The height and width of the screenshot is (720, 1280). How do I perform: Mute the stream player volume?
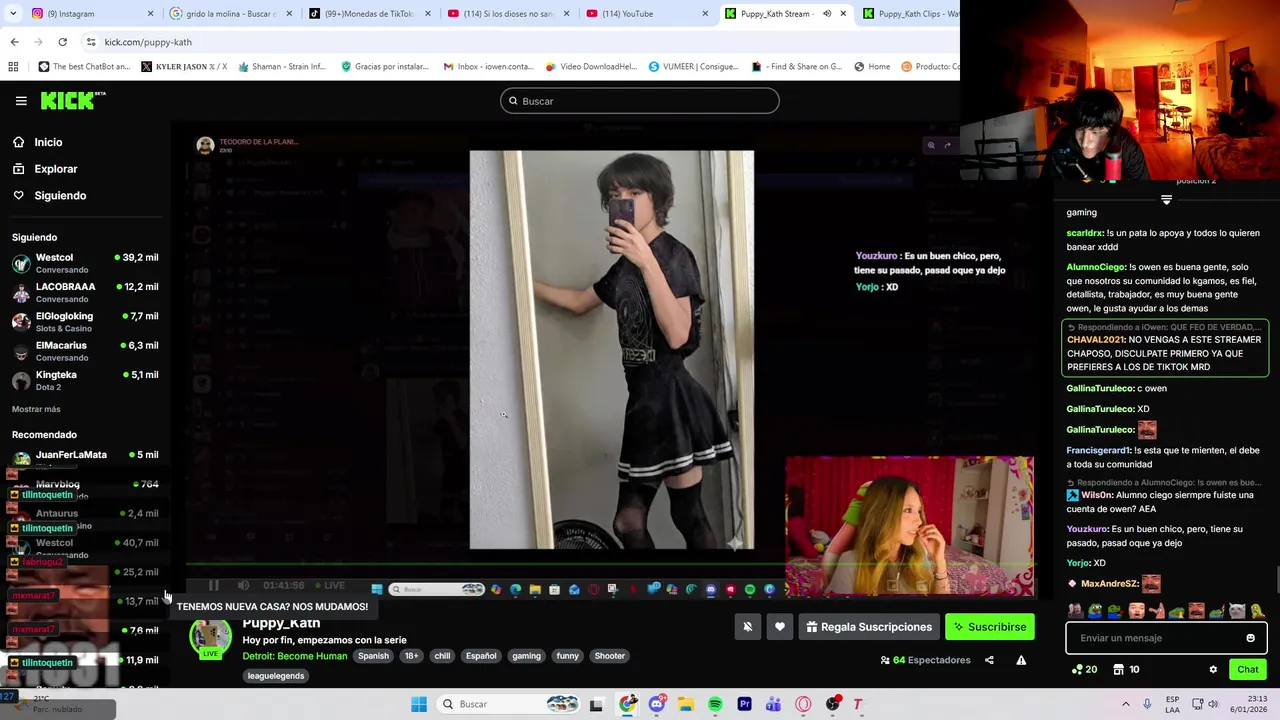[243, 586]
